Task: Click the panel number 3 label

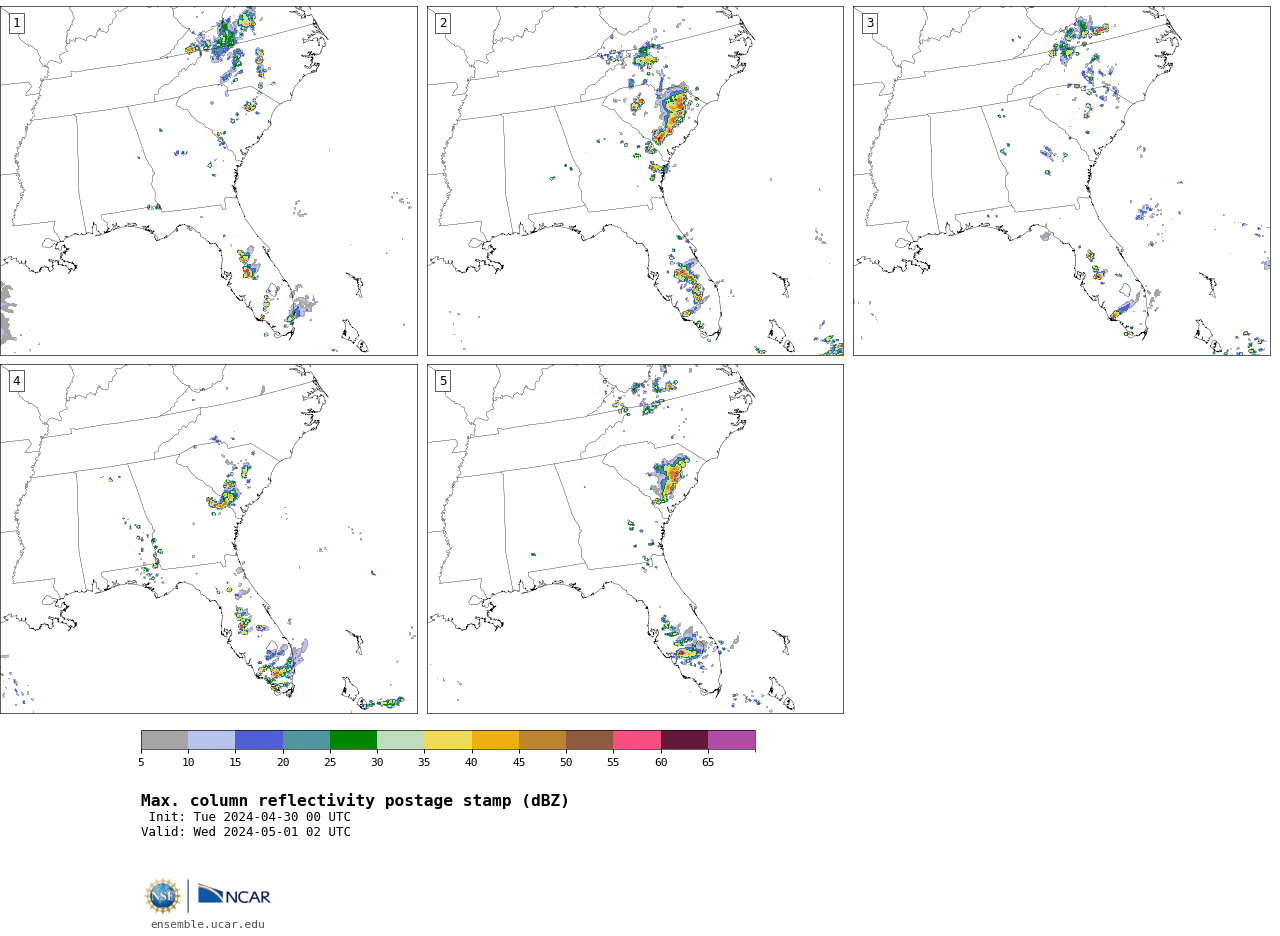Action: click(x=870, y=23)
